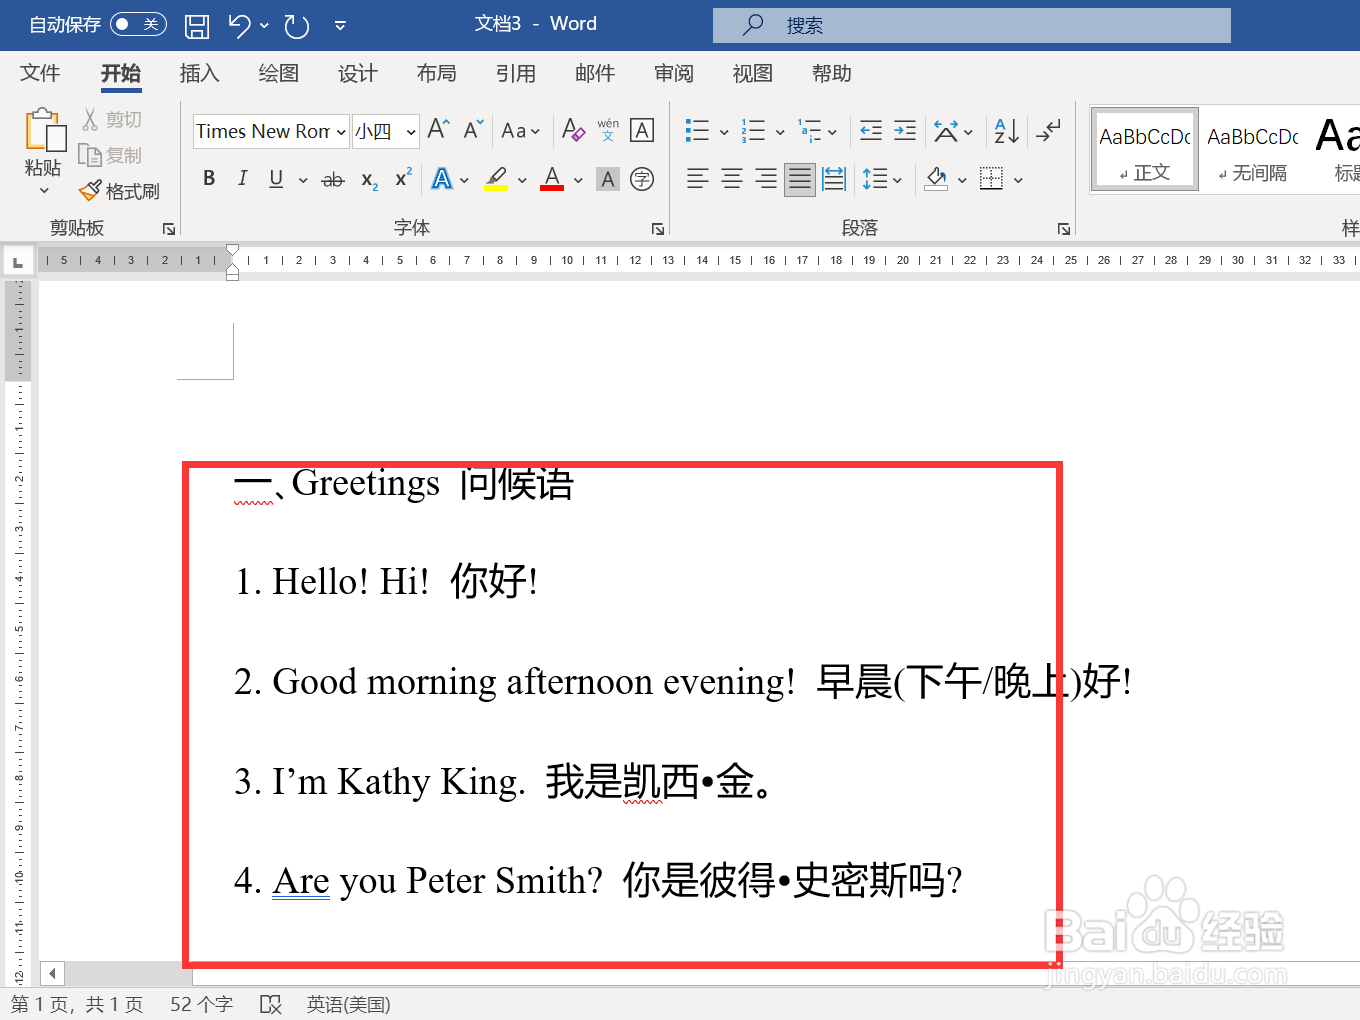Click the search box in title bar
Screen dimensions: 1360x1020
click(971, 25)
